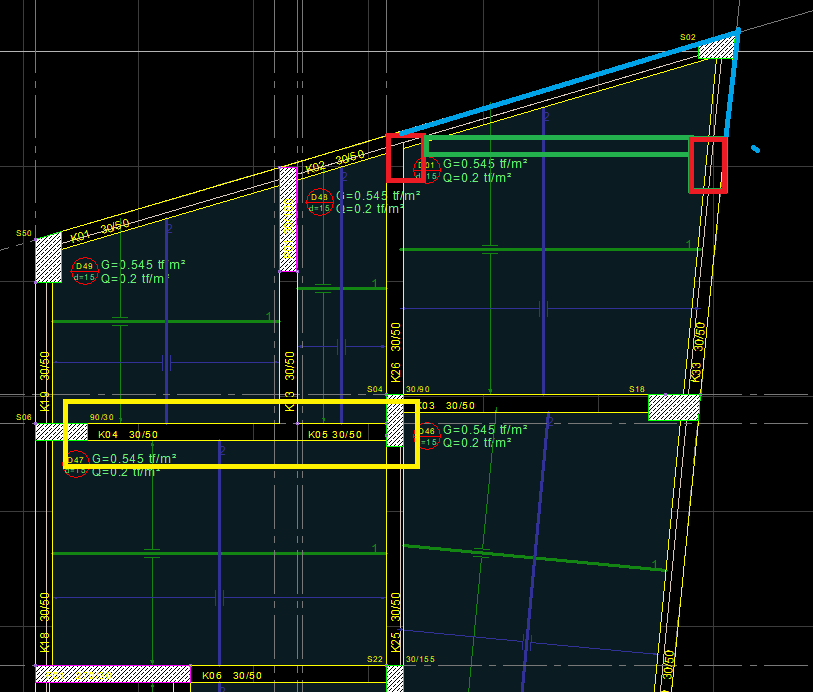Click the D46 slab marker circle
The image size is (813, 692).
pyautogui.click(x=426, y=436)
